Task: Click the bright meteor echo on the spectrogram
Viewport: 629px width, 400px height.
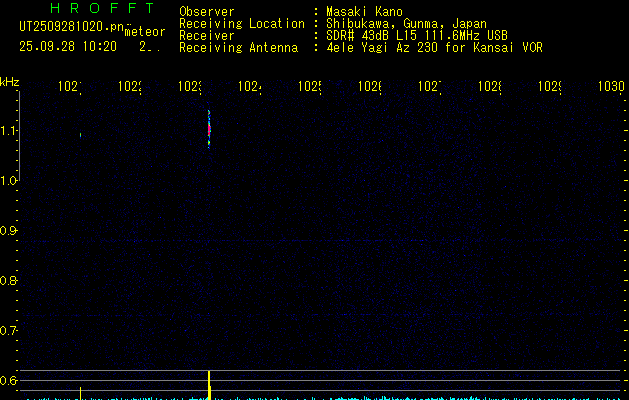Action: tap(209, 128)
